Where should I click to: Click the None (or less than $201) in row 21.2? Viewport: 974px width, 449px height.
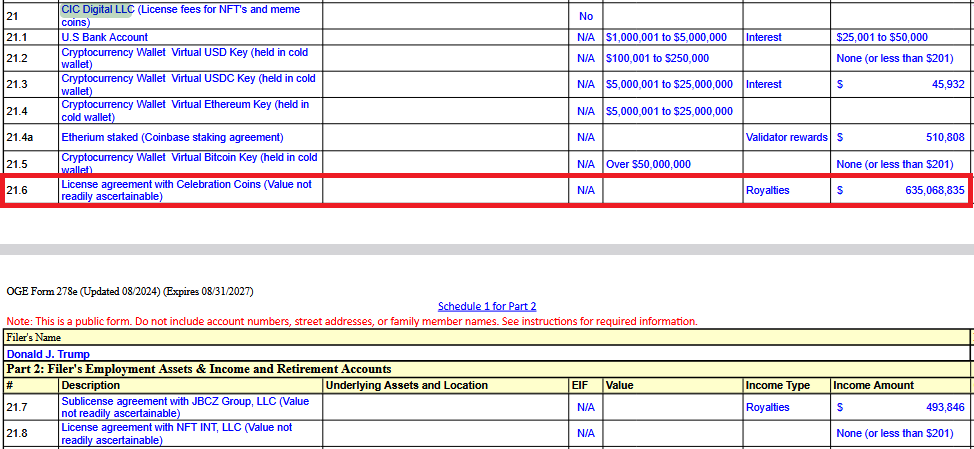894,58
